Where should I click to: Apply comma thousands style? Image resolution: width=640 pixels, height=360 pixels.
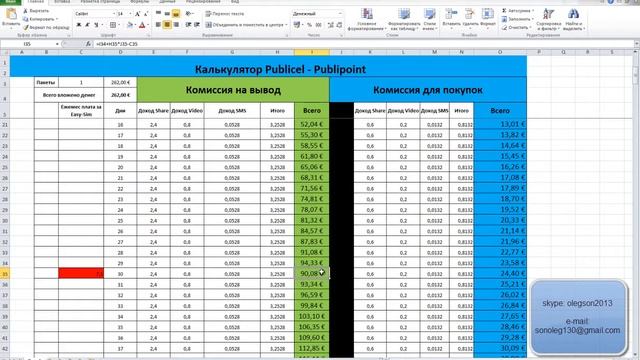(318, 25)
